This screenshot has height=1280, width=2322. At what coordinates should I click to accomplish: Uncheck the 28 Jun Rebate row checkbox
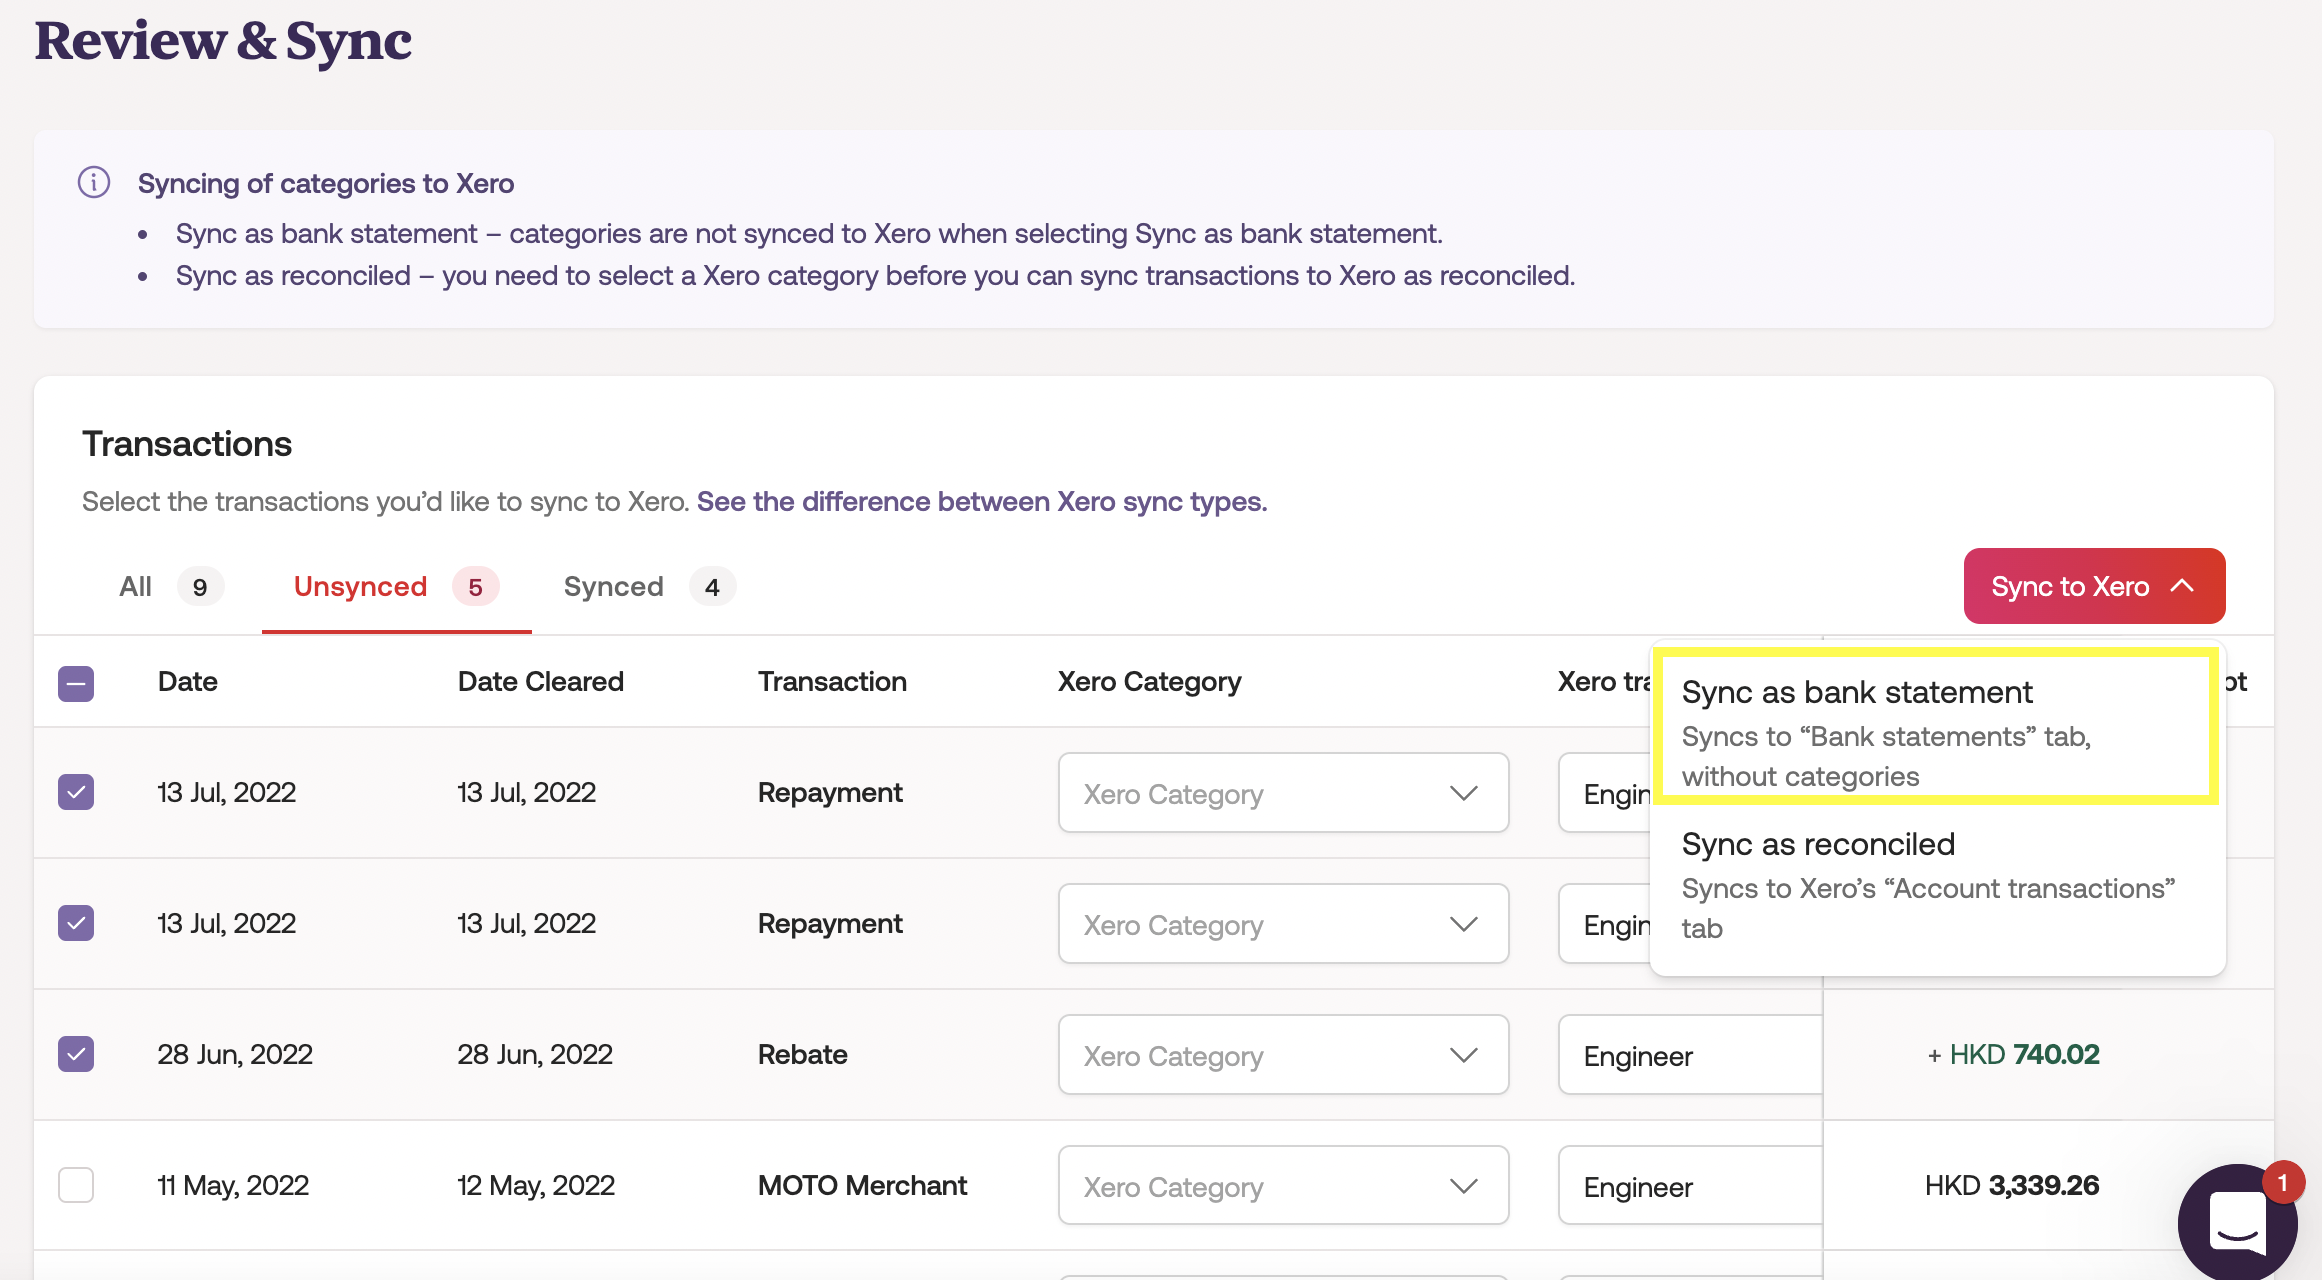pos(76,1054)
